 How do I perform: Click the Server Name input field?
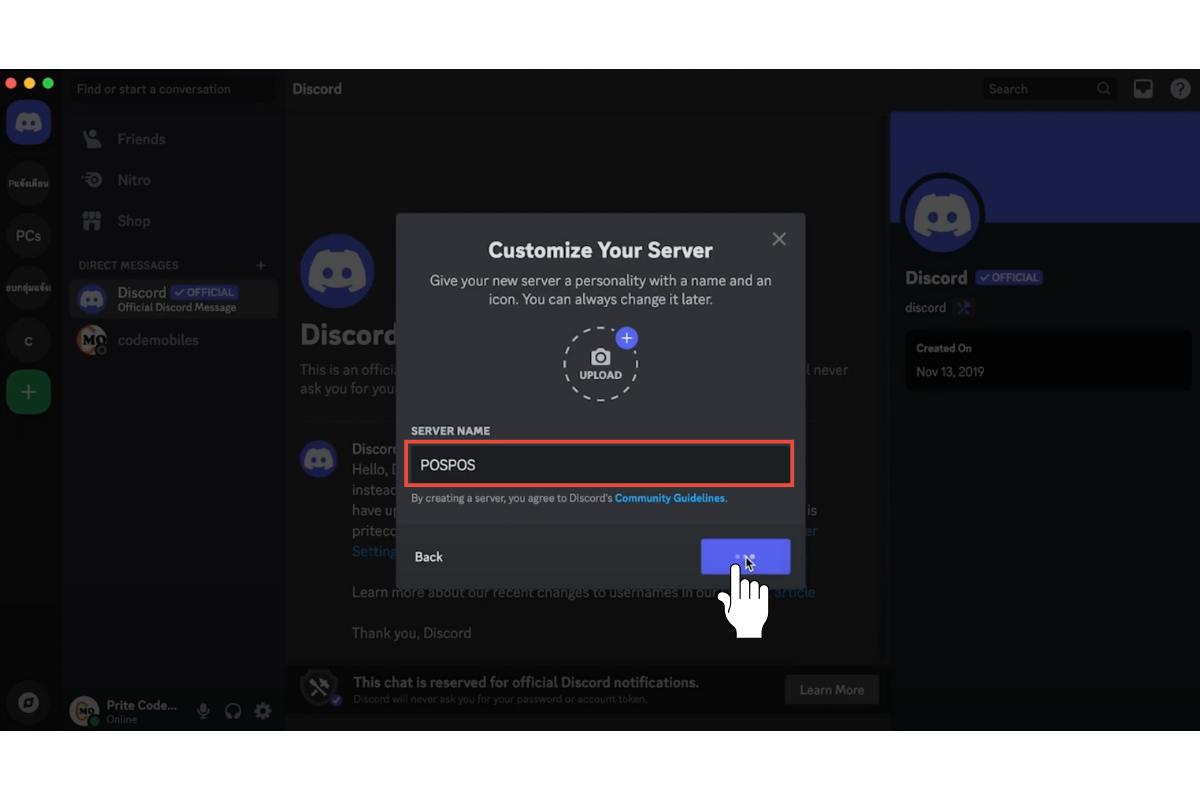[x=600, y=465]
